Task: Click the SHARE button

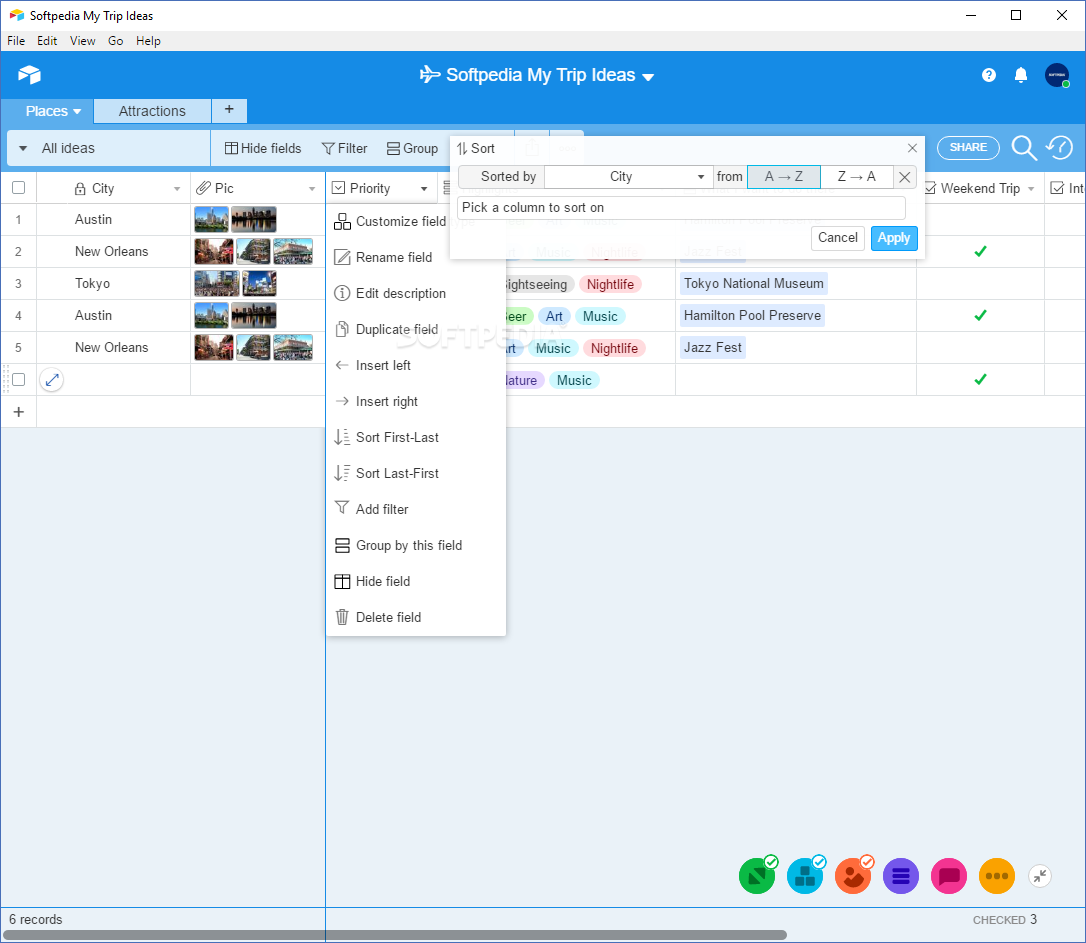Action: tap(968, 147)
